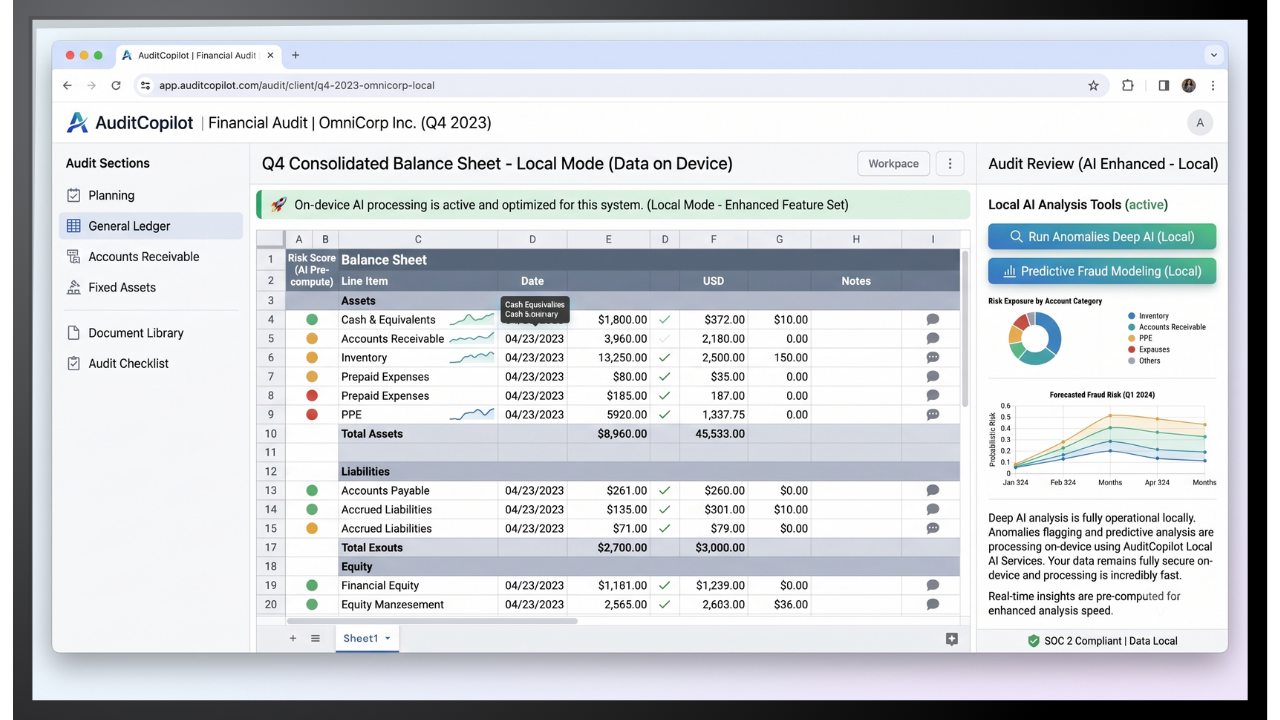Toggle the checkmark on Inventory row
The height and width of the screenshot is (720, 1280).
tap(664, 358)
